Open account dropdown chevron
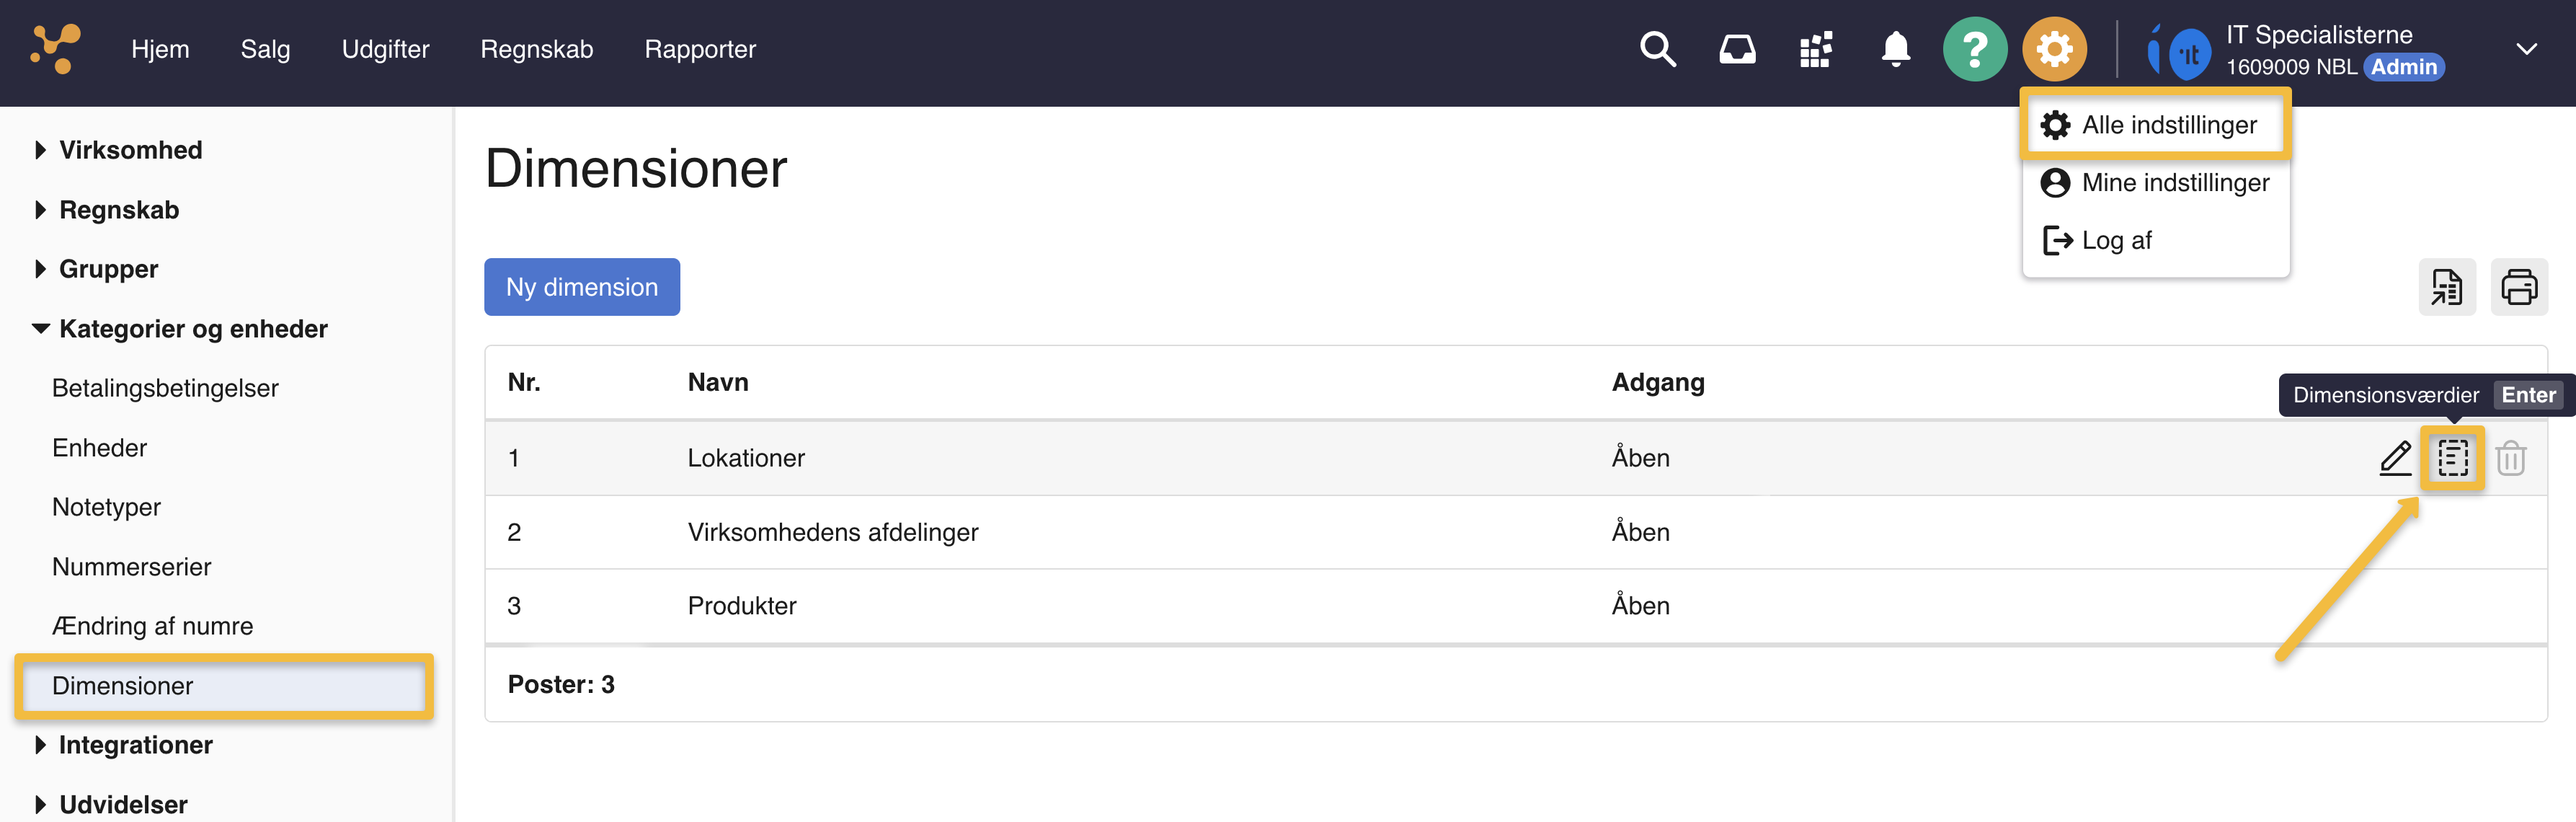Viewport: 2576px width, 822px height. [x=2526, y=49]
